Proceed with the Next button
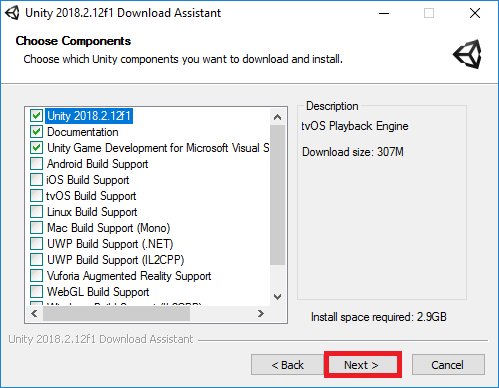Viewport: 499px width, 388px height. (361, 365)
